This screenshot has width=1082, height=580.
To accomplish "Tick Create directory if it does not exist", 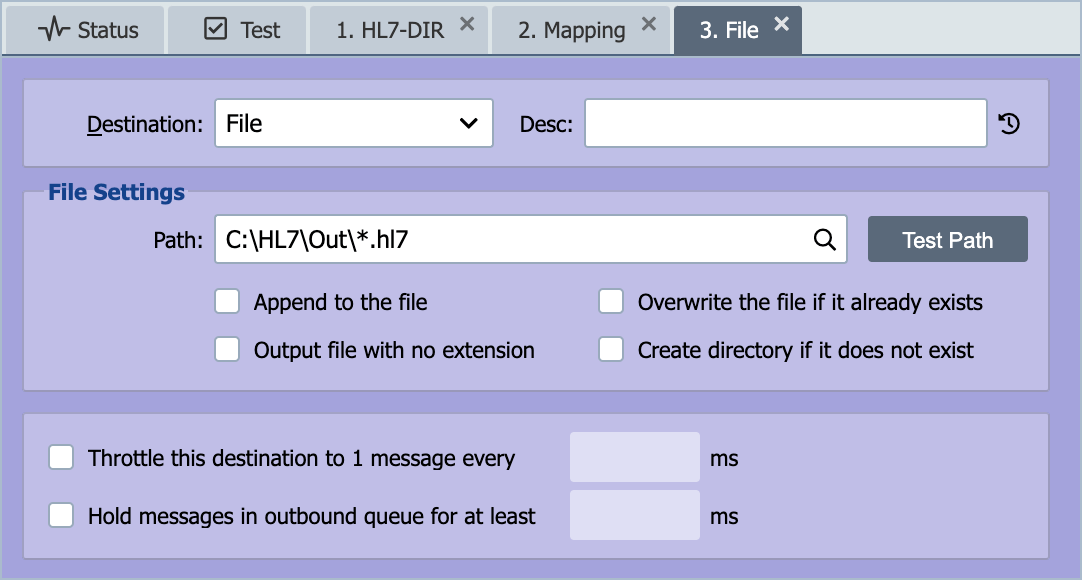I will pyautogui.click(x=611, y=350).
